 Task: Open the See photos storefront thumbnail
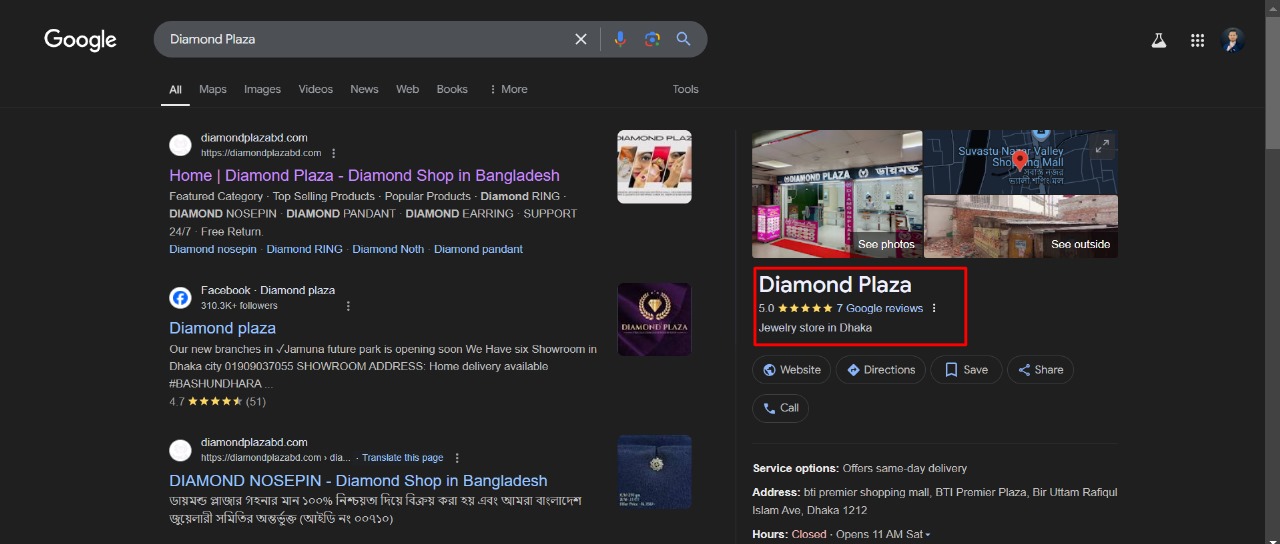pos(837,194)
